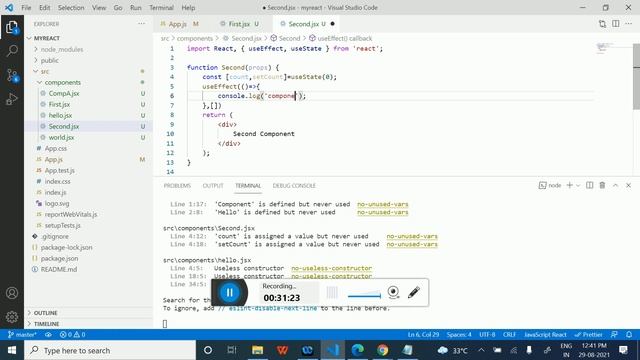Open File Explorer from the taskbar
Image resolution: width=640 pixels, height=360 pixels.
coord(258,350)
